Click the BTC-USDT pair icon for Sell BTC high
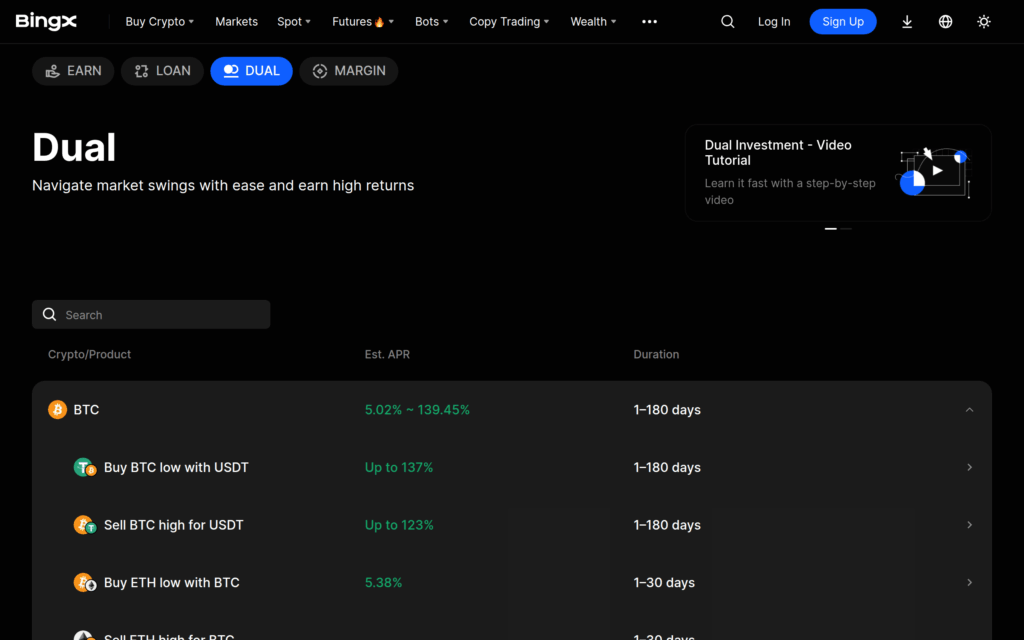Viewport: 1024px width, 640px height. (x=85, y=525)
